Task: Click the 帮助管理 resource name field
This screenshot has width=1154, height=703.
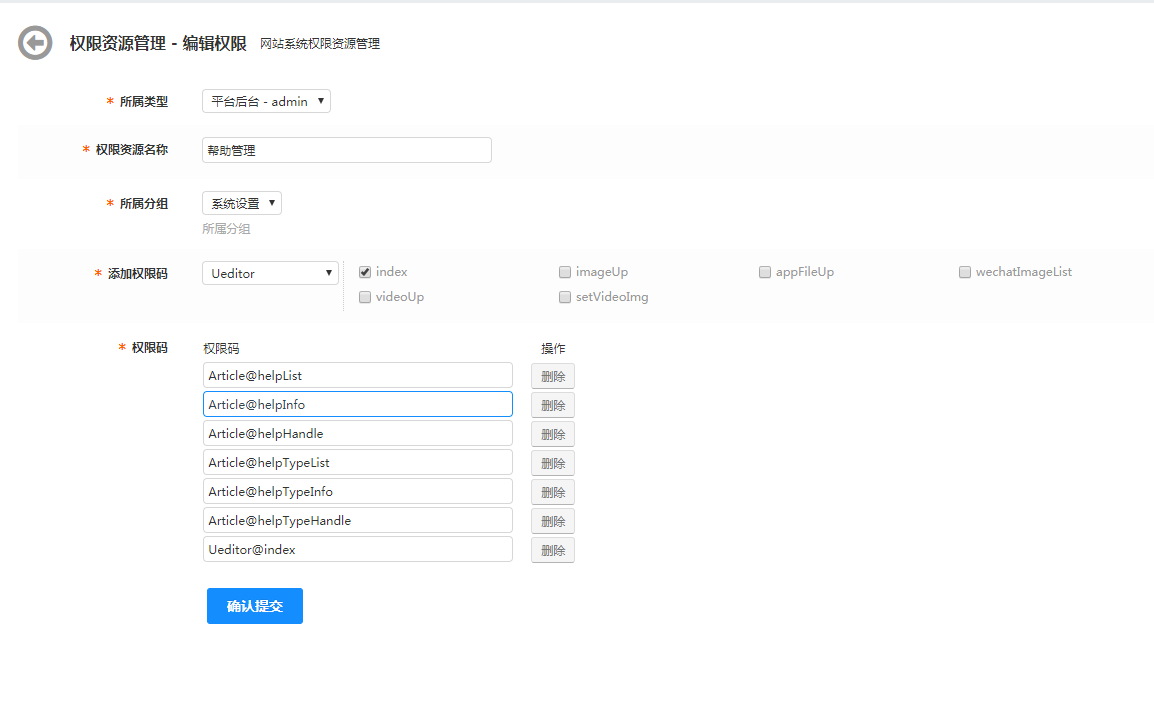Action: point(346,150)
